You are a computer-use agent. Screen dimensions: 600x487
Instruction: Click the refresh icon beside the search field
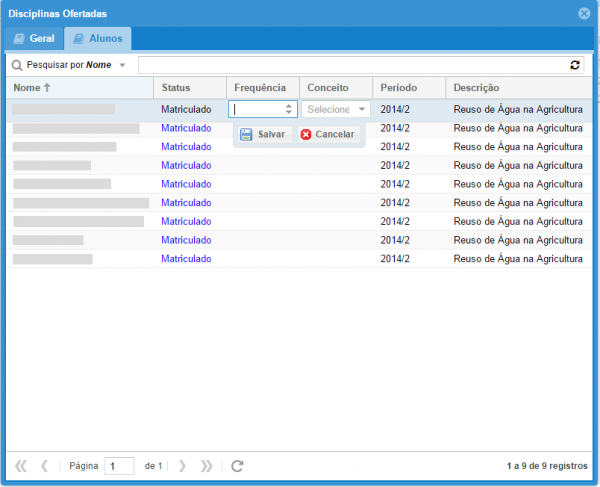pos(575,65)
